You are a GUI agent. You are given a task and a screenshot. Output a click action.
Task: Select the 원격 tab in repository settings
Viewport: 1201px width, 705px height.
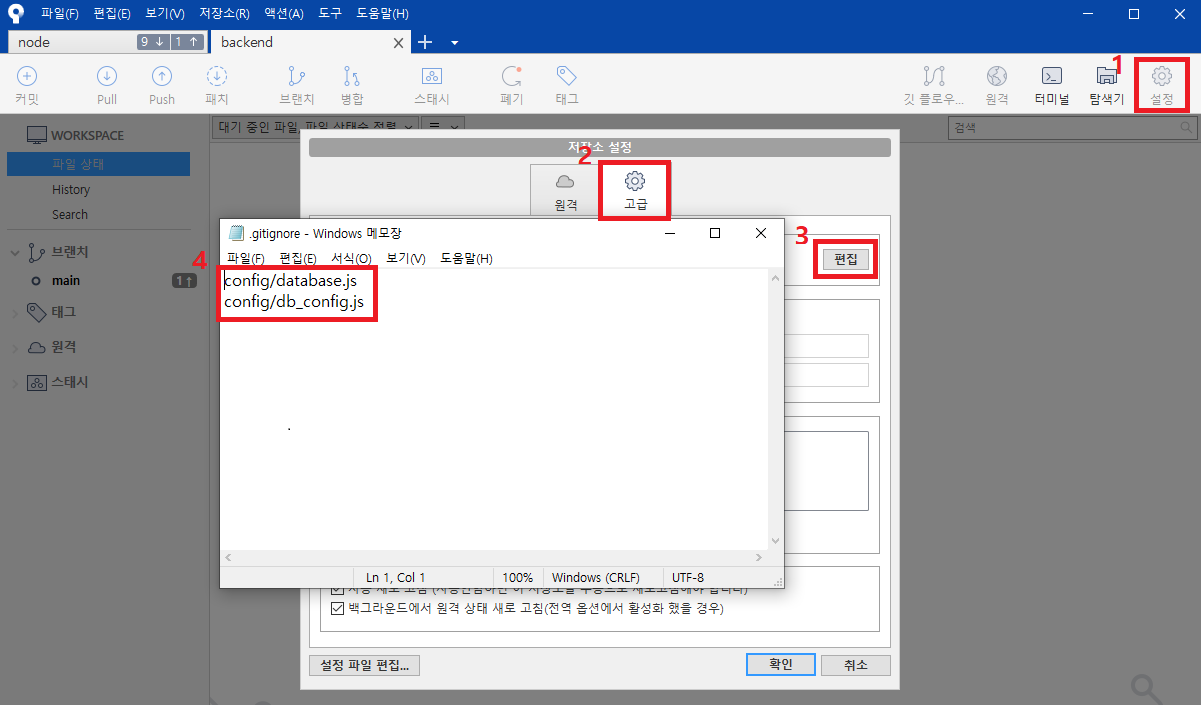pyautogui.click(x=566, y=190)
